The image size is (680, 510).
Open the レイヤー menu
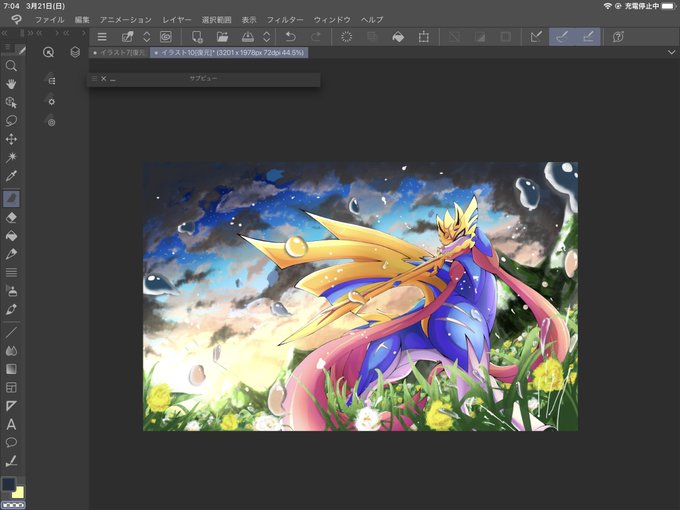[177, 20]
